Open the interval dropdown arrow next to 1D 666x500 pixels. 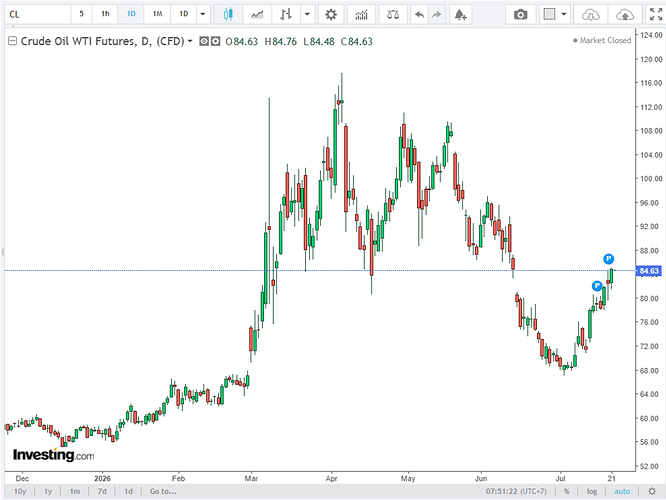click(203, 14)
